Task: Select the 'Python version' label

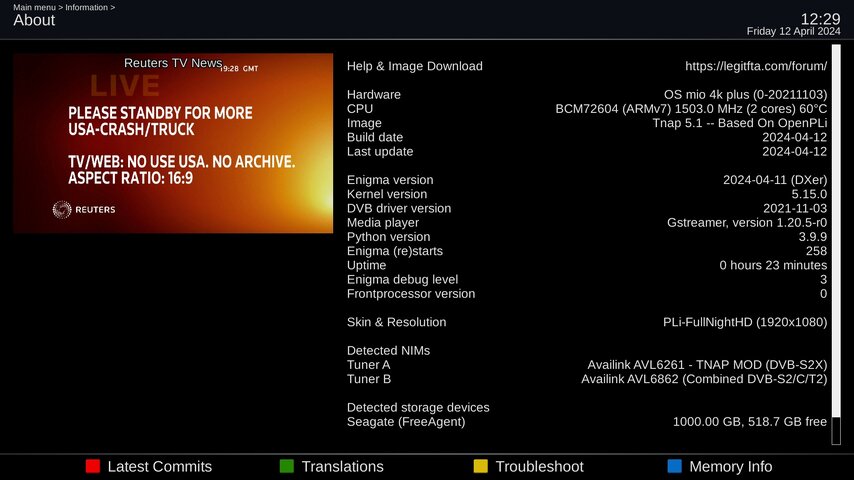Action: (388, 236)
